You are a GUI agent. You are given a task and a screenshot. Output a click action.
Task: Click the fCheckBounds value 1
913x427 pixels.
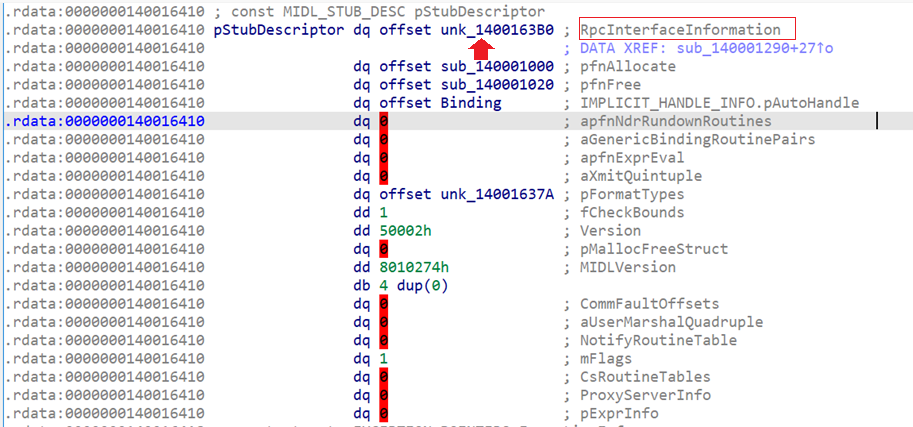click(383, 212)
